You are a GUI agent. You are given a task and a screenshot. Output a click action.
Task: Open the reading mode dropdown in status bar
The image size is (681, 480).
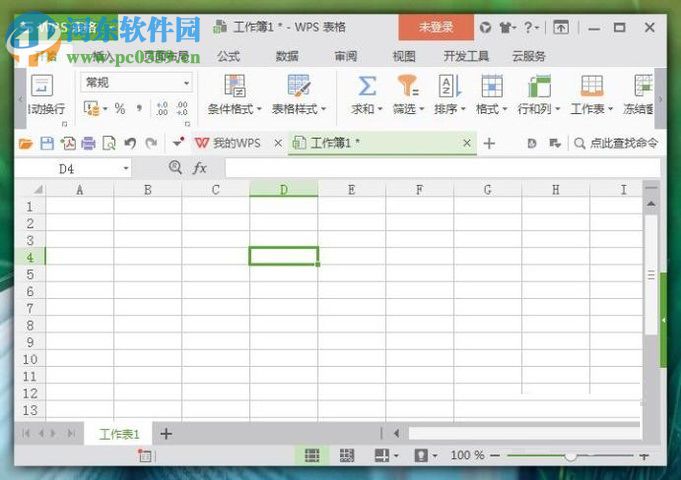(x=435, y=456)
